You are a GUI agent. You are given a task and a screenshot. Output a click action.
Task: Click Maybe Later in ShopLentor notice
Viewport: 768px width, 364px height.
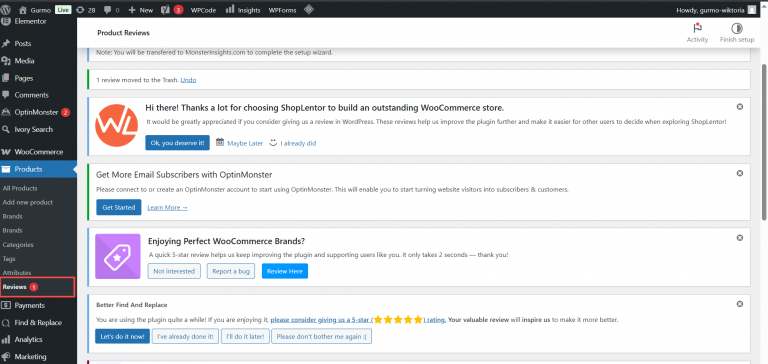point(245,144)
